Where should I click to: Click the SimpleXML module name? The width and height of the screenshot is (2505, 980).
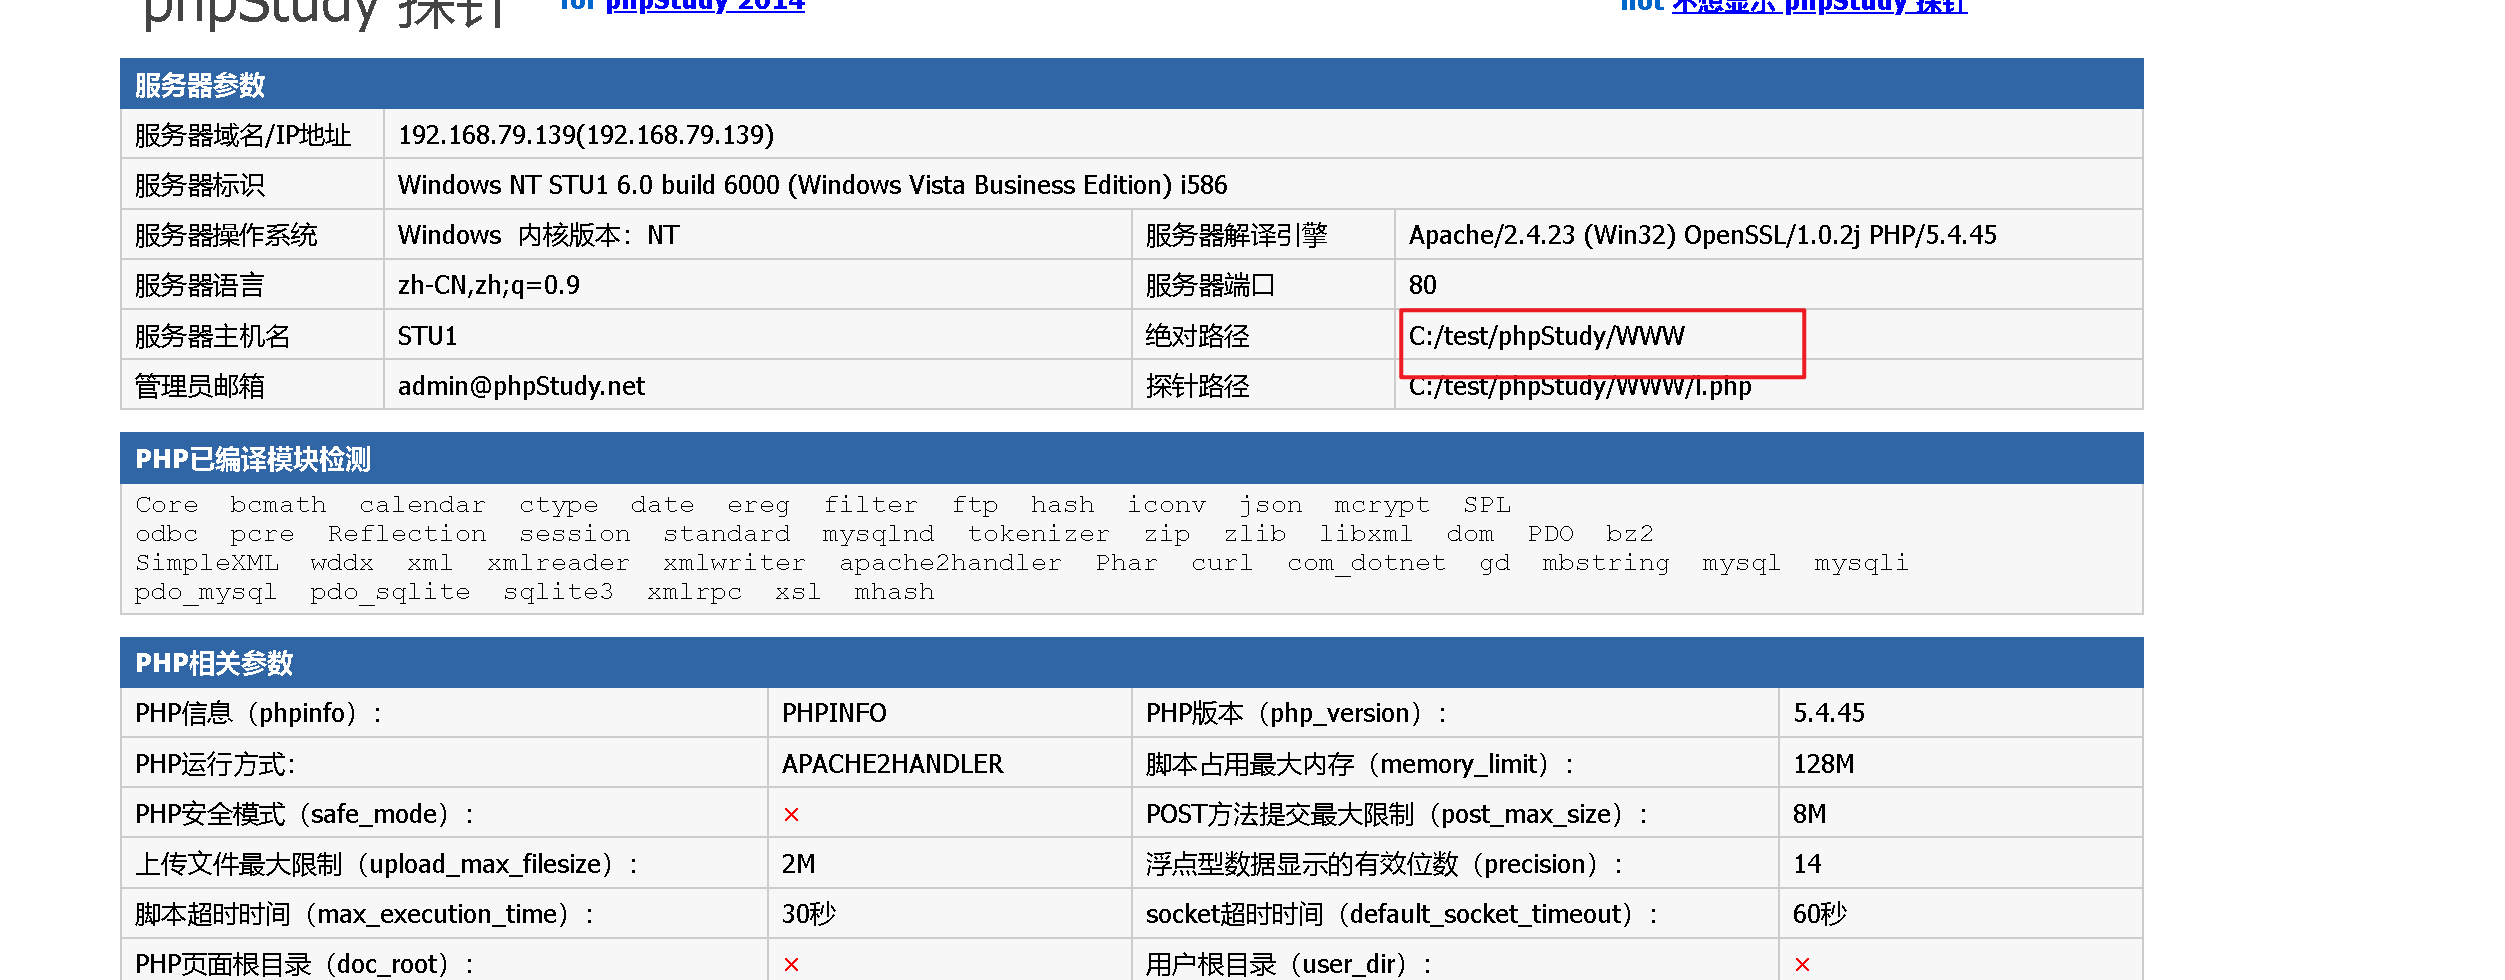[207, 563]
